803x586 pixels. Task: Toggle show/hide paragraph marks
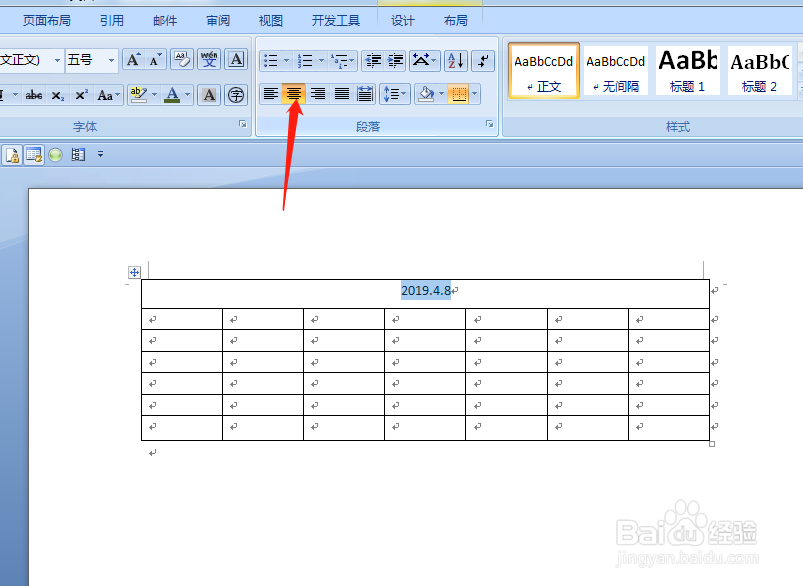point(482,61)
